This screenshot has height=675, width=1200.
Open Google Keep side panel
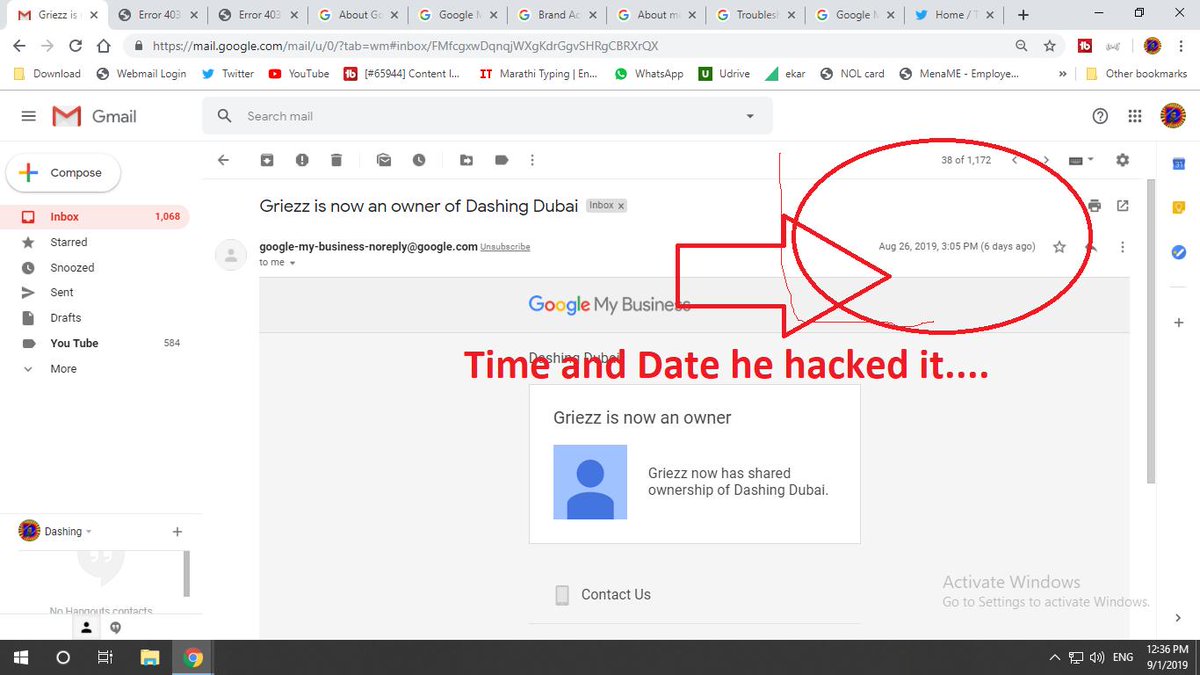point(1178,208)
